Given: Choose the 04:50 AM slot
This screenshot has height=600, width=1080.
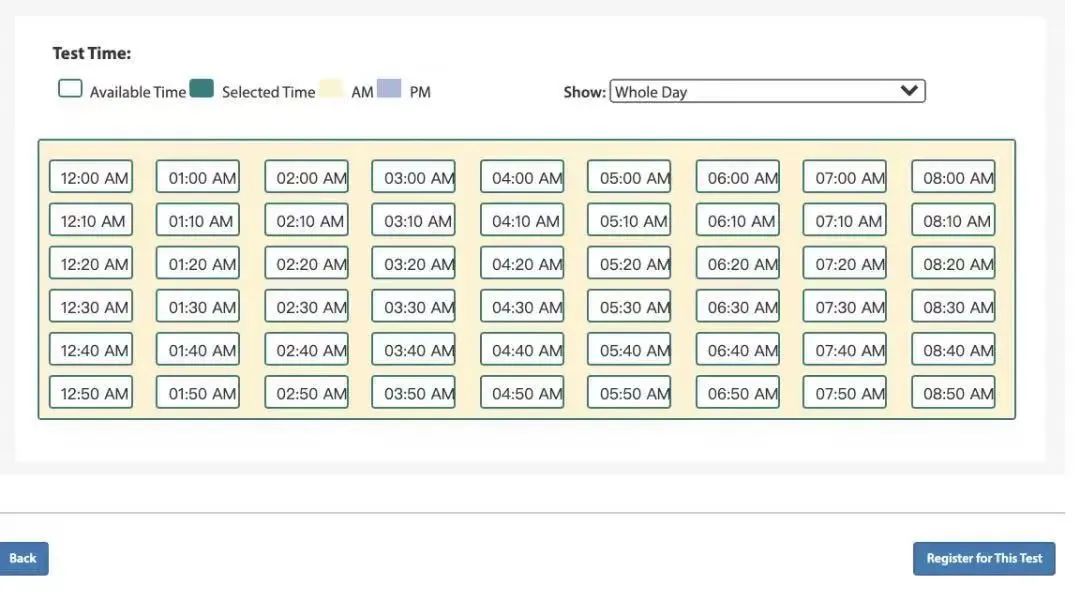Looking at the screenshot, I should (522, 393).
